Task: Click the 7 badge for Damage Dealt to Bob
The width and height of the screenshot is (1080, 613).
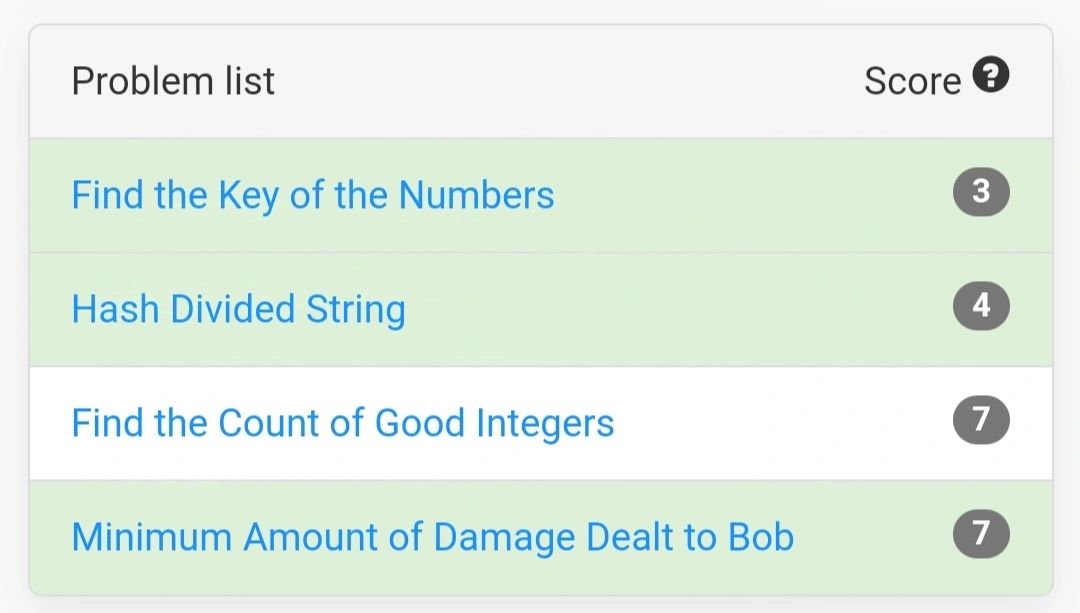Action: 981,534
